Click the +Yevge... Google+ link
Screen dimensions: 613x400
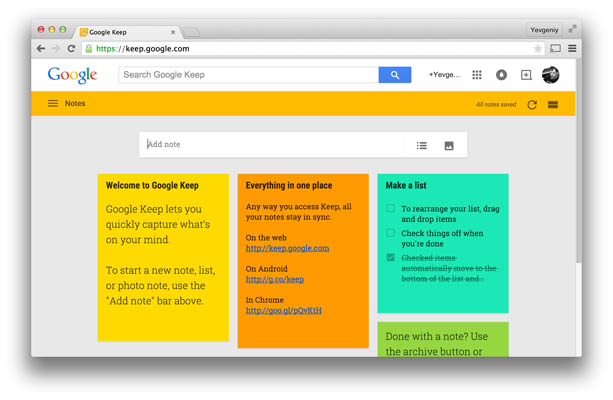(444, 75)
